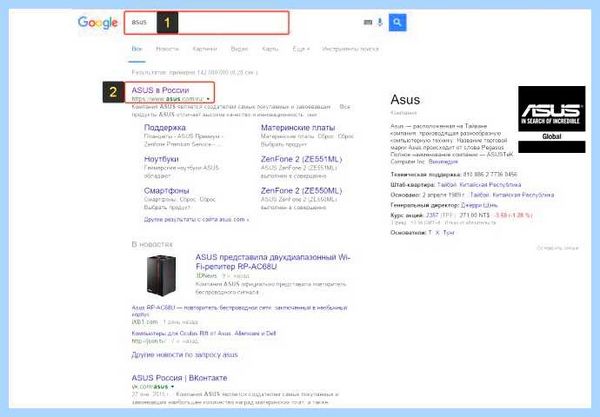600x417 pixels.
Task: Expand the Ещё dropdown menu
Action: (301, 49)
